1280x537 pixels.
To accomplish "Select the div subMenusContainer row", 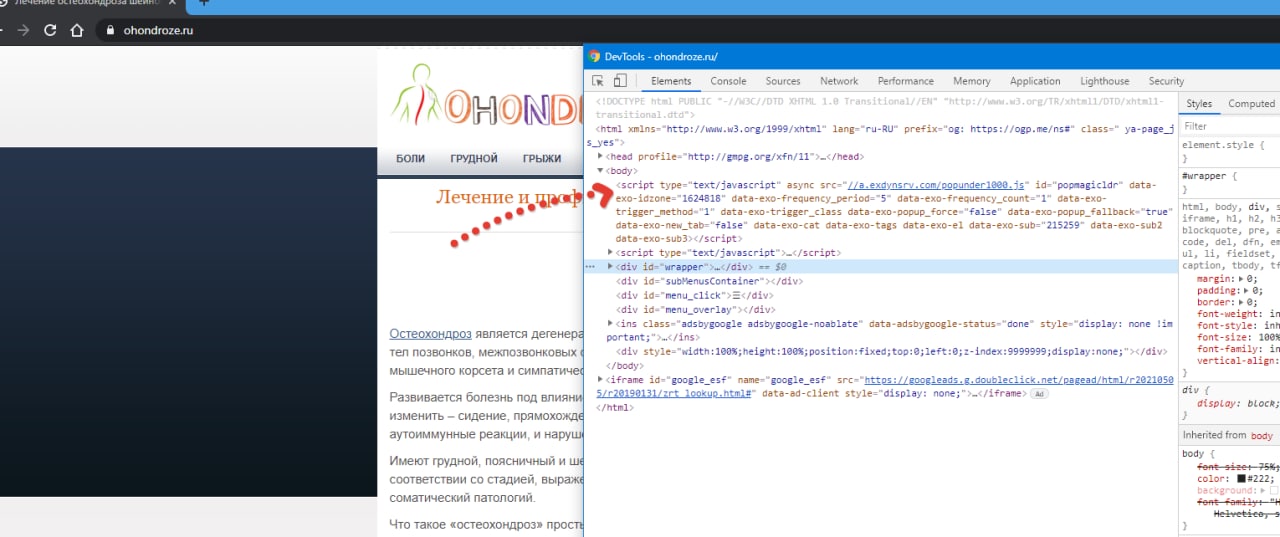I will click(x=710, y=281).
